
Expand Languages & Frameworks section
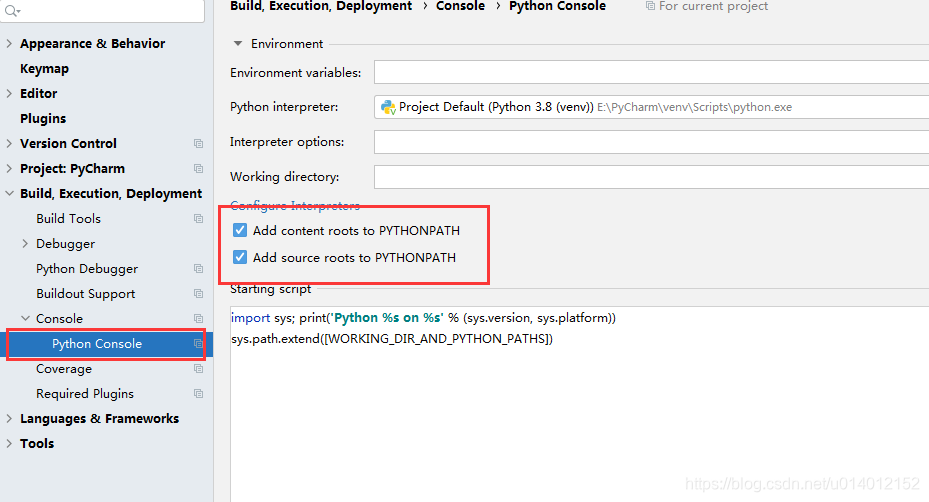pyautogui.click(x=9, y=418)
